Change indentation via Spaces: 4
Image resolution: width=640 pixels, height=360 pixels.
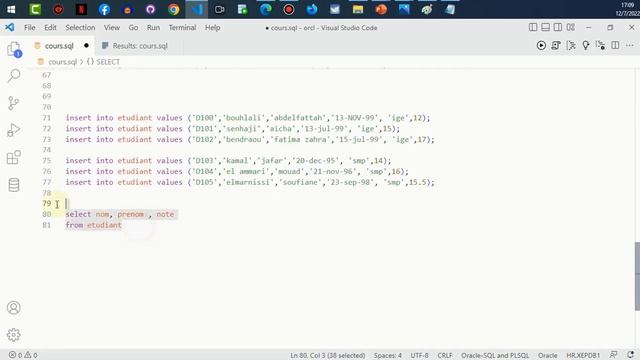(x=387, y=356)
